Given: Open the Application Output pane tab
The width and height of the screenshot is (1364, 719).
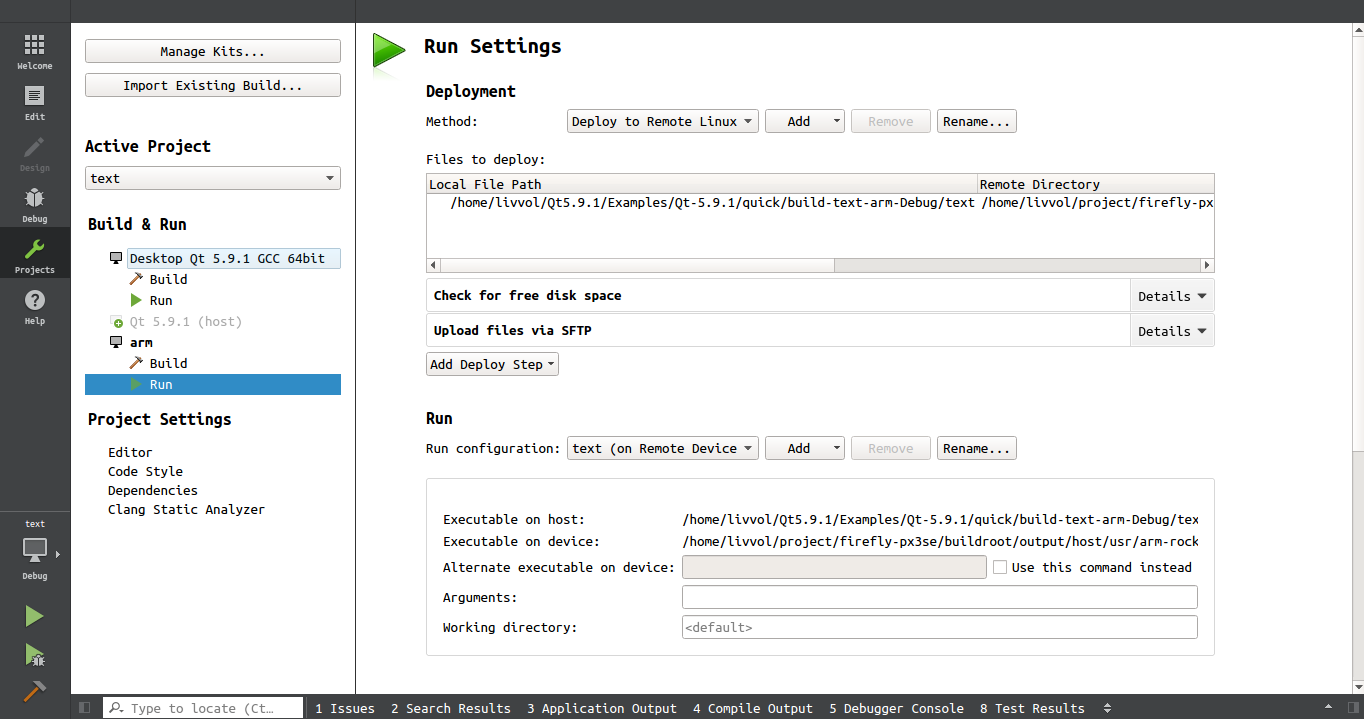Looking at the screenshot, I should click(602, 708).
